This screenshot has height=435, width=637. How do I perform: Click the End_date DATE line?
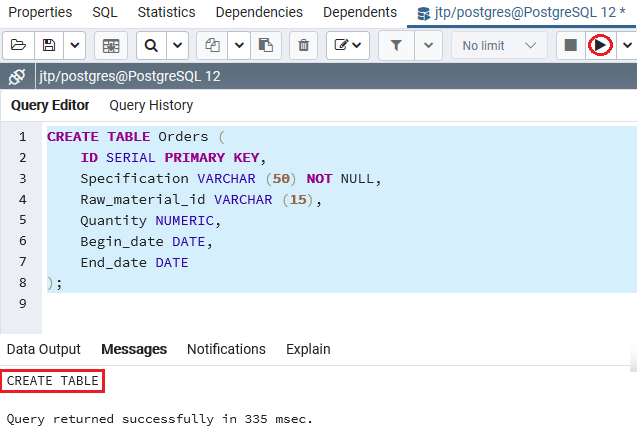click(134, 263)
